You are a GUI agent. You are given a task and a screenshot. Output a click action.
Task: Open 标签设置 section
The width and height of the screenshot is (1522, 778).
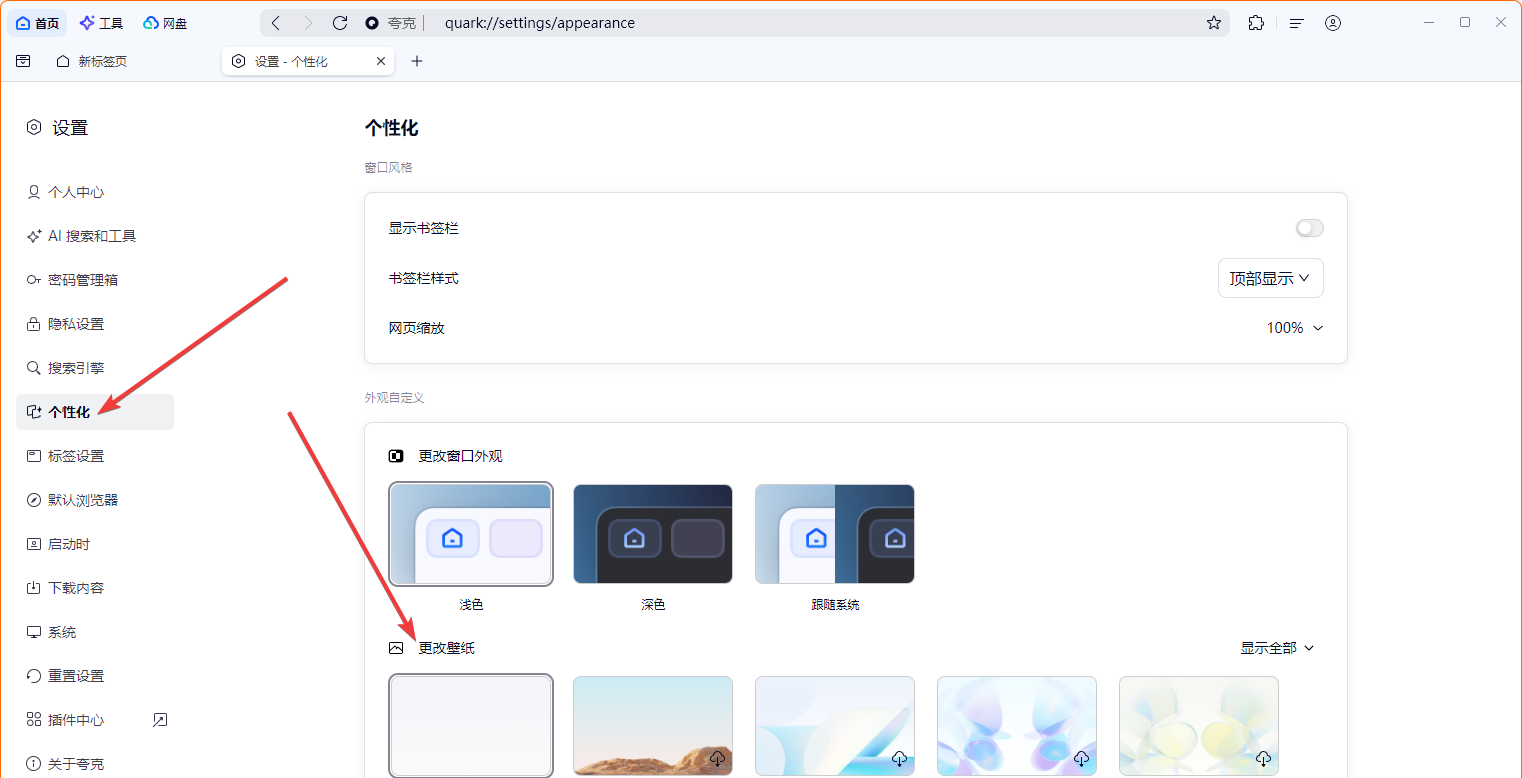pos(95,456)
